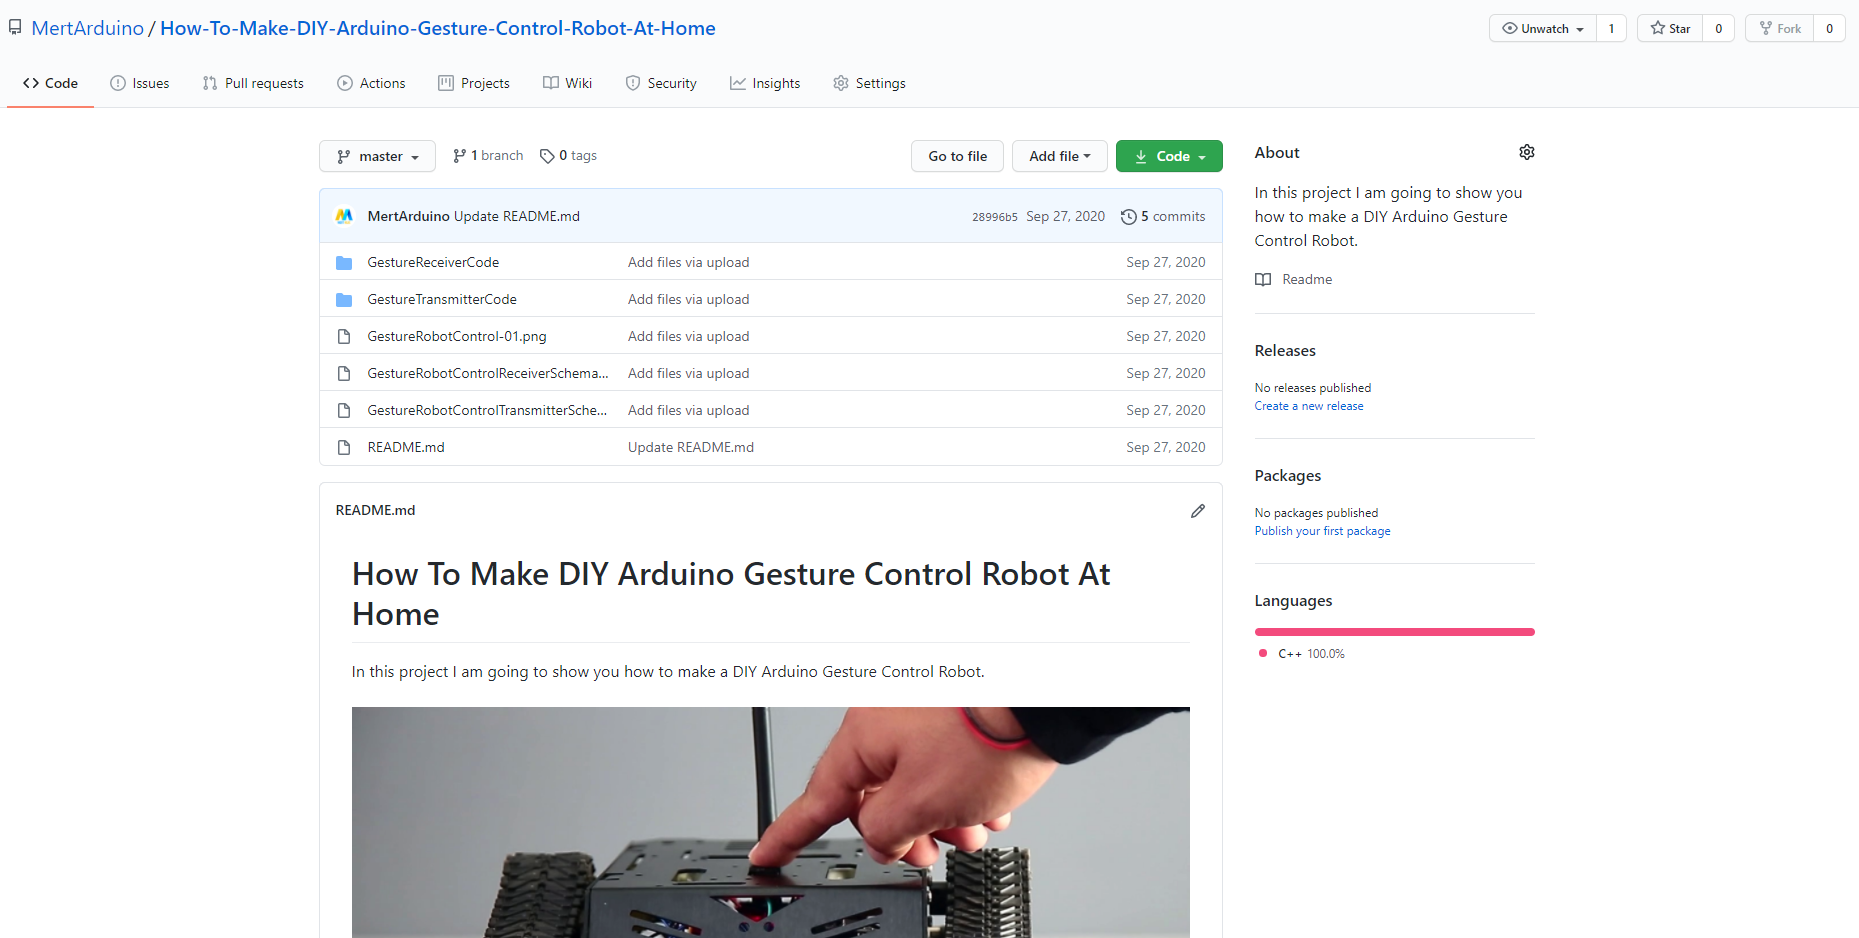Image resolution: width=1859 pixels, height=938 pixels.
Task: Click the Fork button
Action: click(x=1780, y=29)
